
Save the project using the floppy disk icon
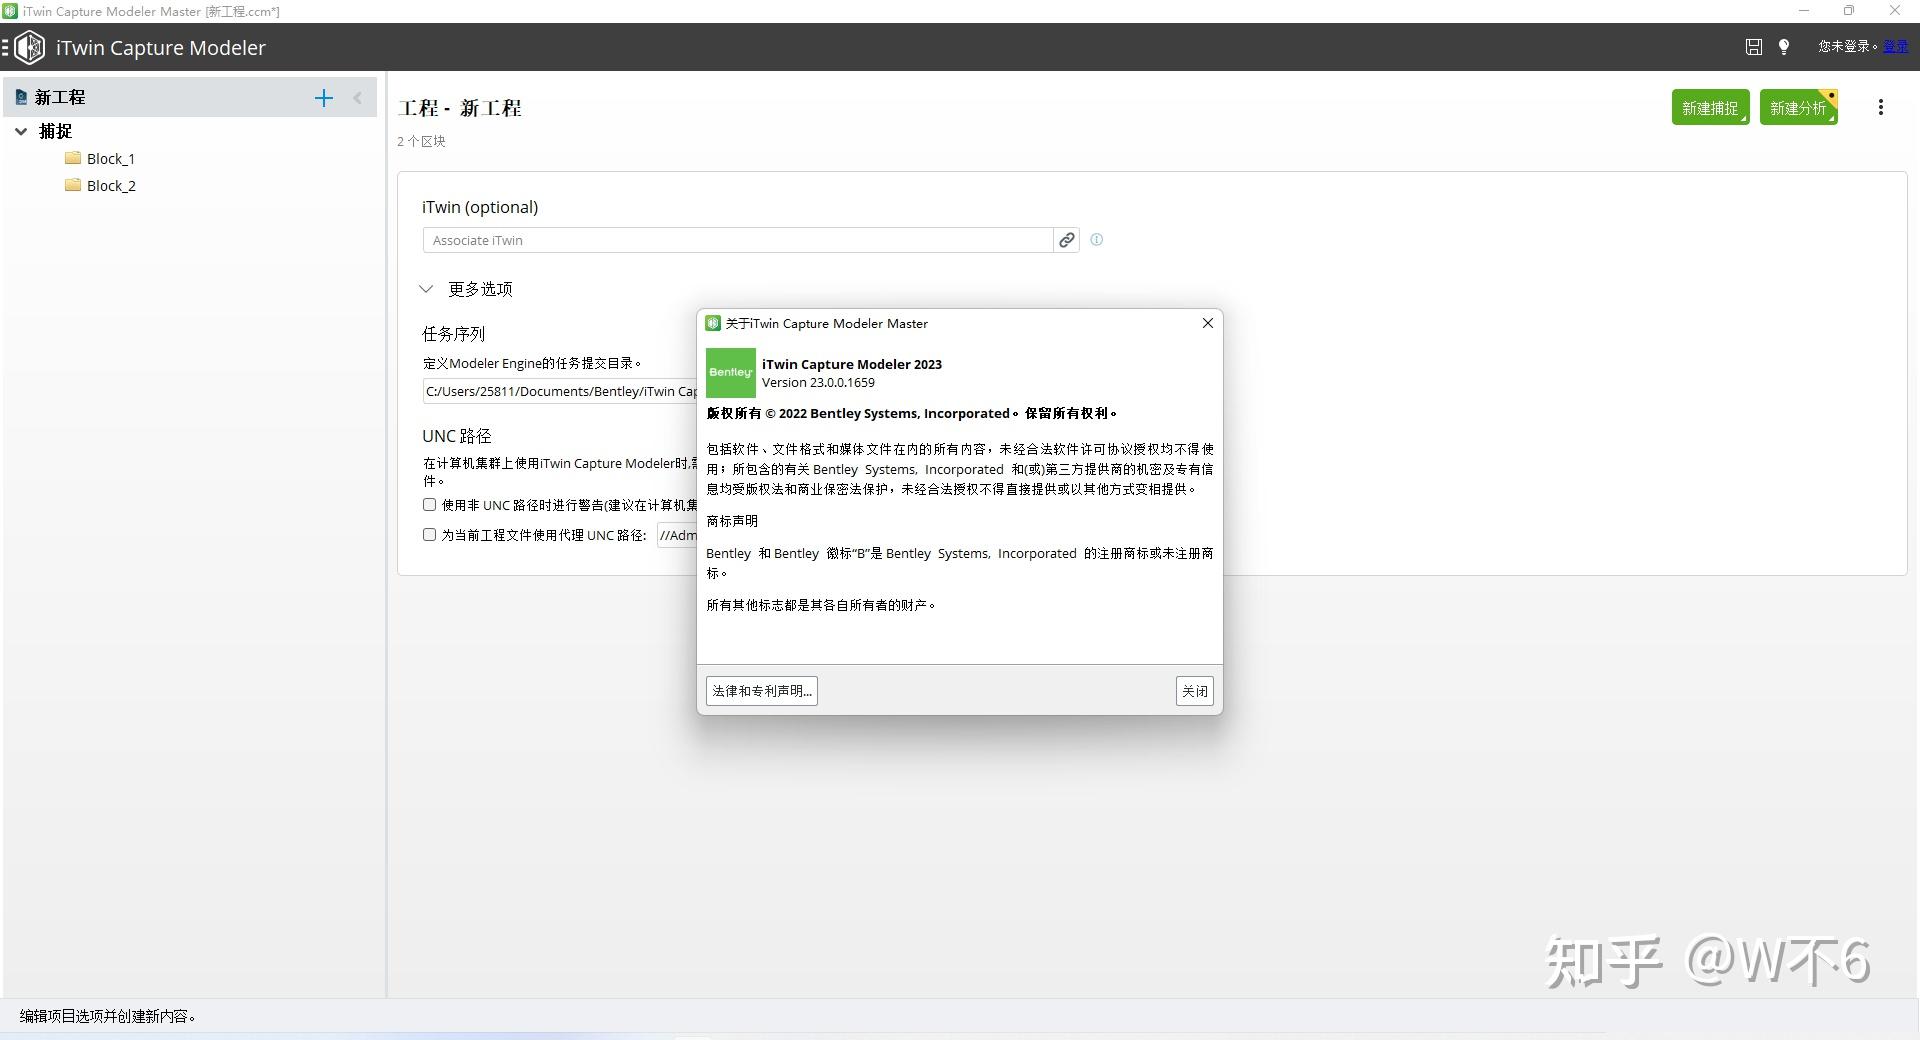pos(1753,46)
